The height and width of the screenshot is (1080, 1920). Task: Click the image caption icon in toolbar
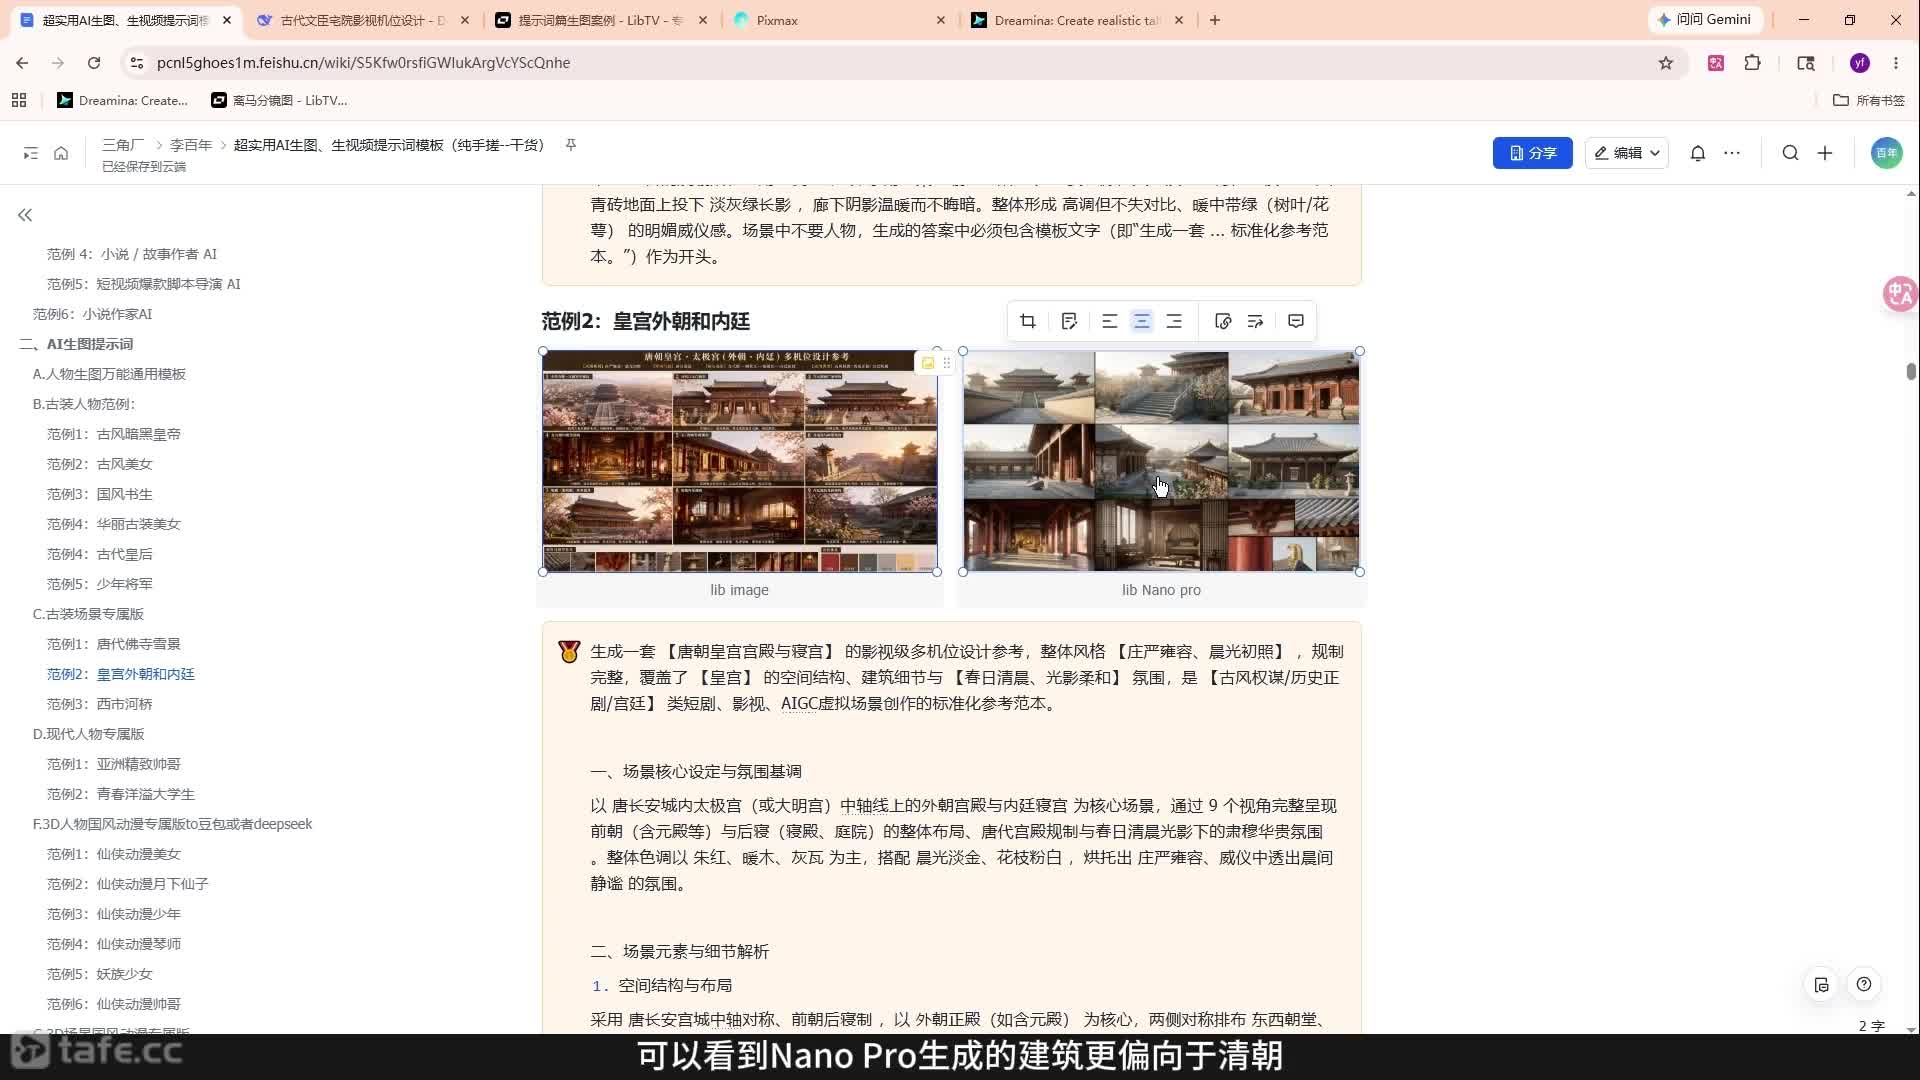tap(1069, 321)
